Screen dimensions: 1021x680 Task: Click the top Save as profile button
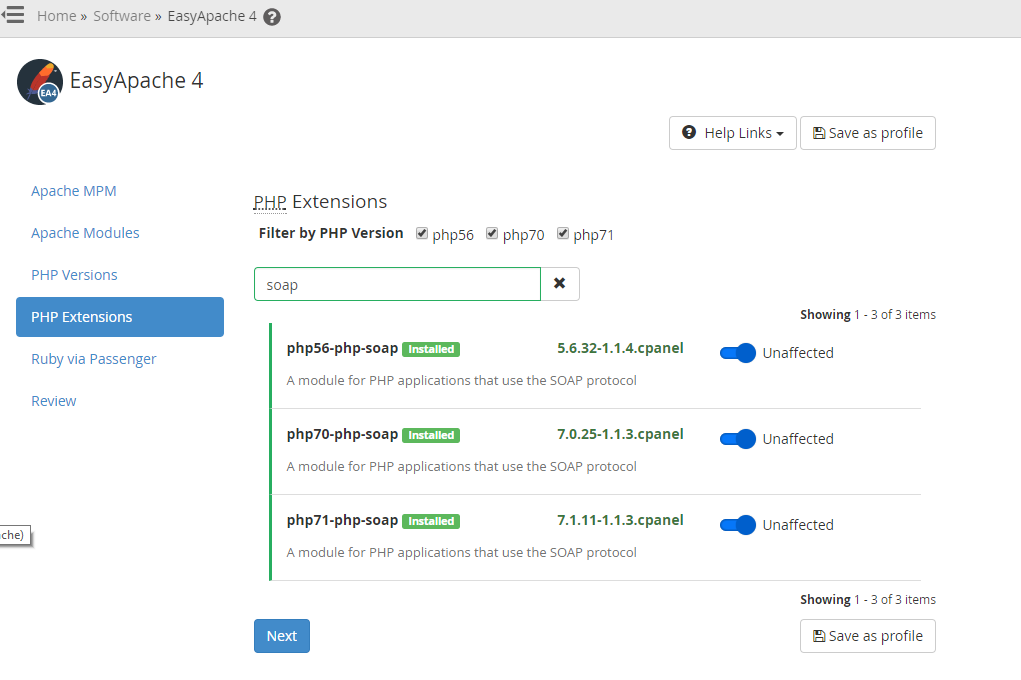point(868,133)
